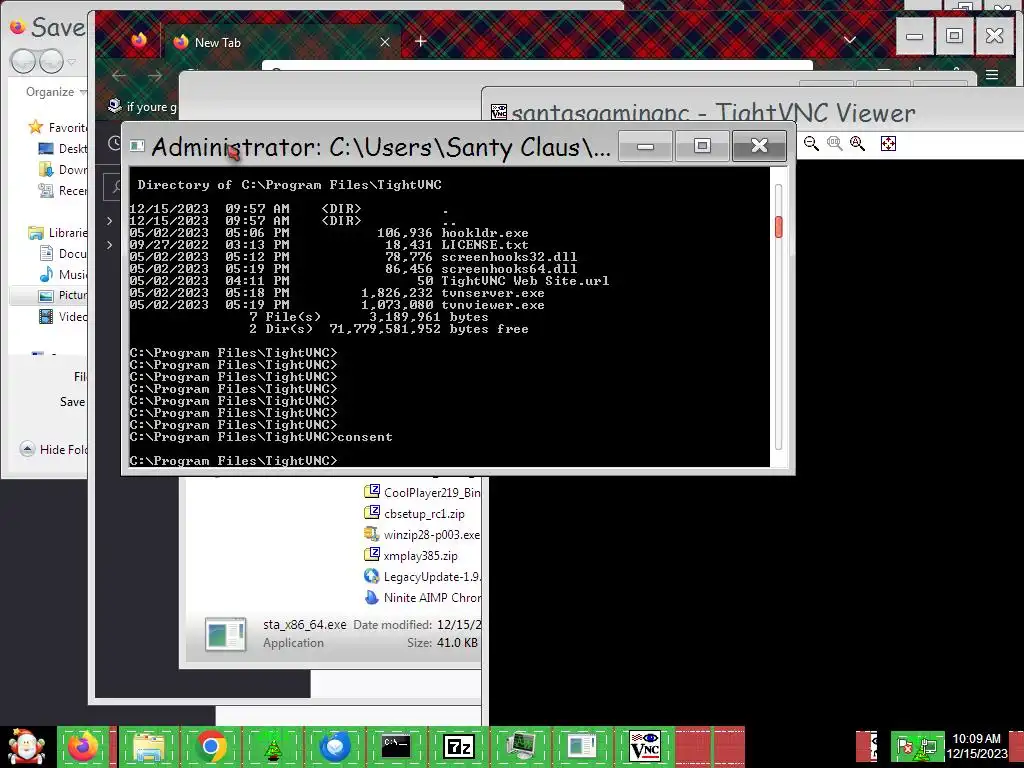Click the navigation history dropdown arrow in Save dialog
The width and height of the screenshot is (1024, 768).
72,62
